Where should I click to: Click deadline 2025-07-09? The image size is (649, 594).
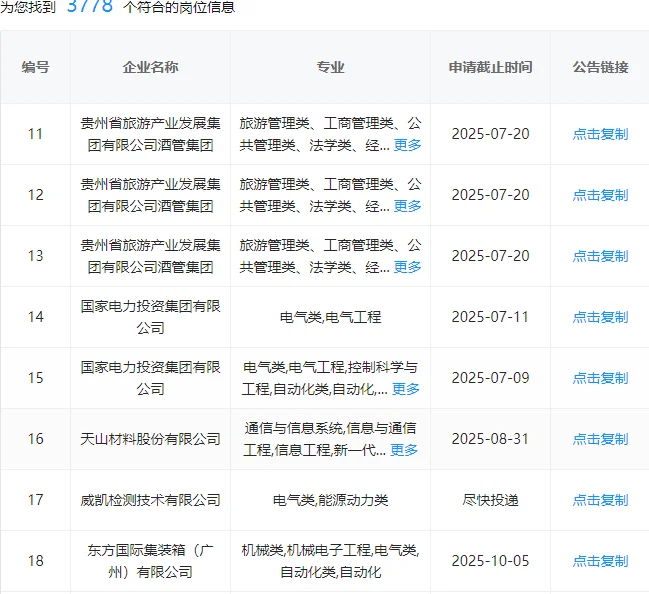[490, 378]
